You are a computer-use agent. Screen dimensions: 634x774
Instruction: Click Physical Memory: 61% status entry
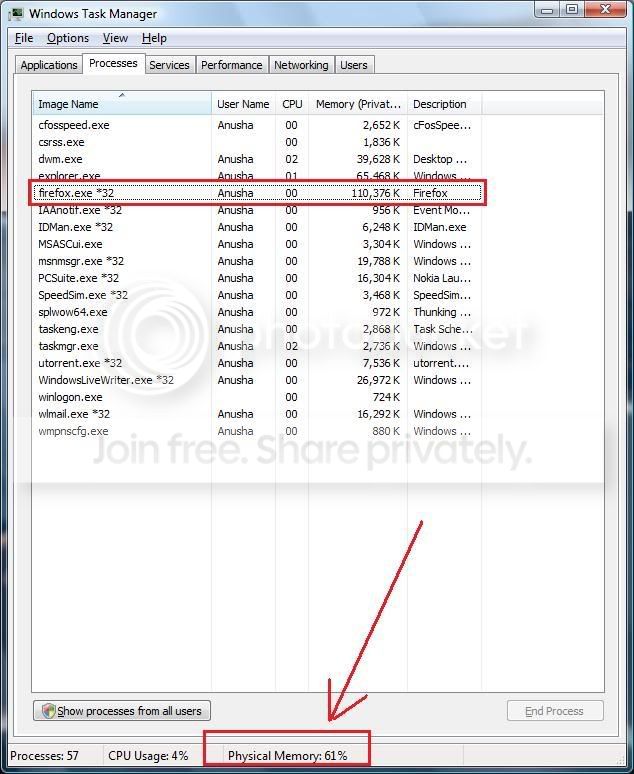[287, 756]
